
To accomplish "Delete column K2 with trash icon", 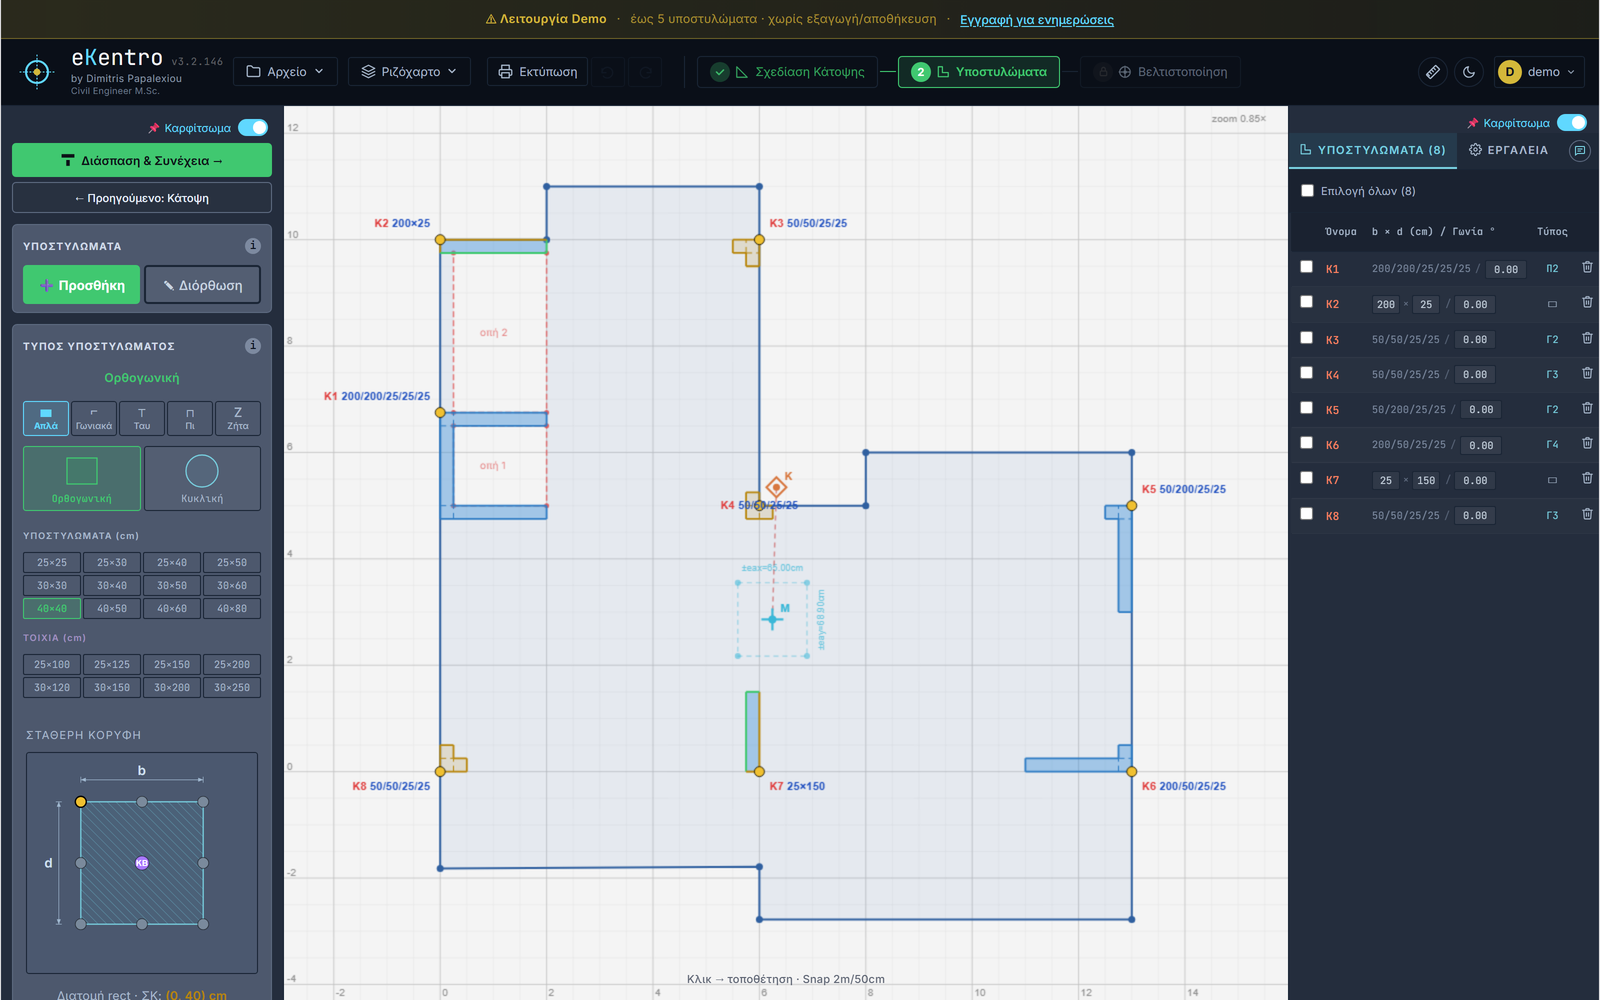I will tap(1587, 302).
